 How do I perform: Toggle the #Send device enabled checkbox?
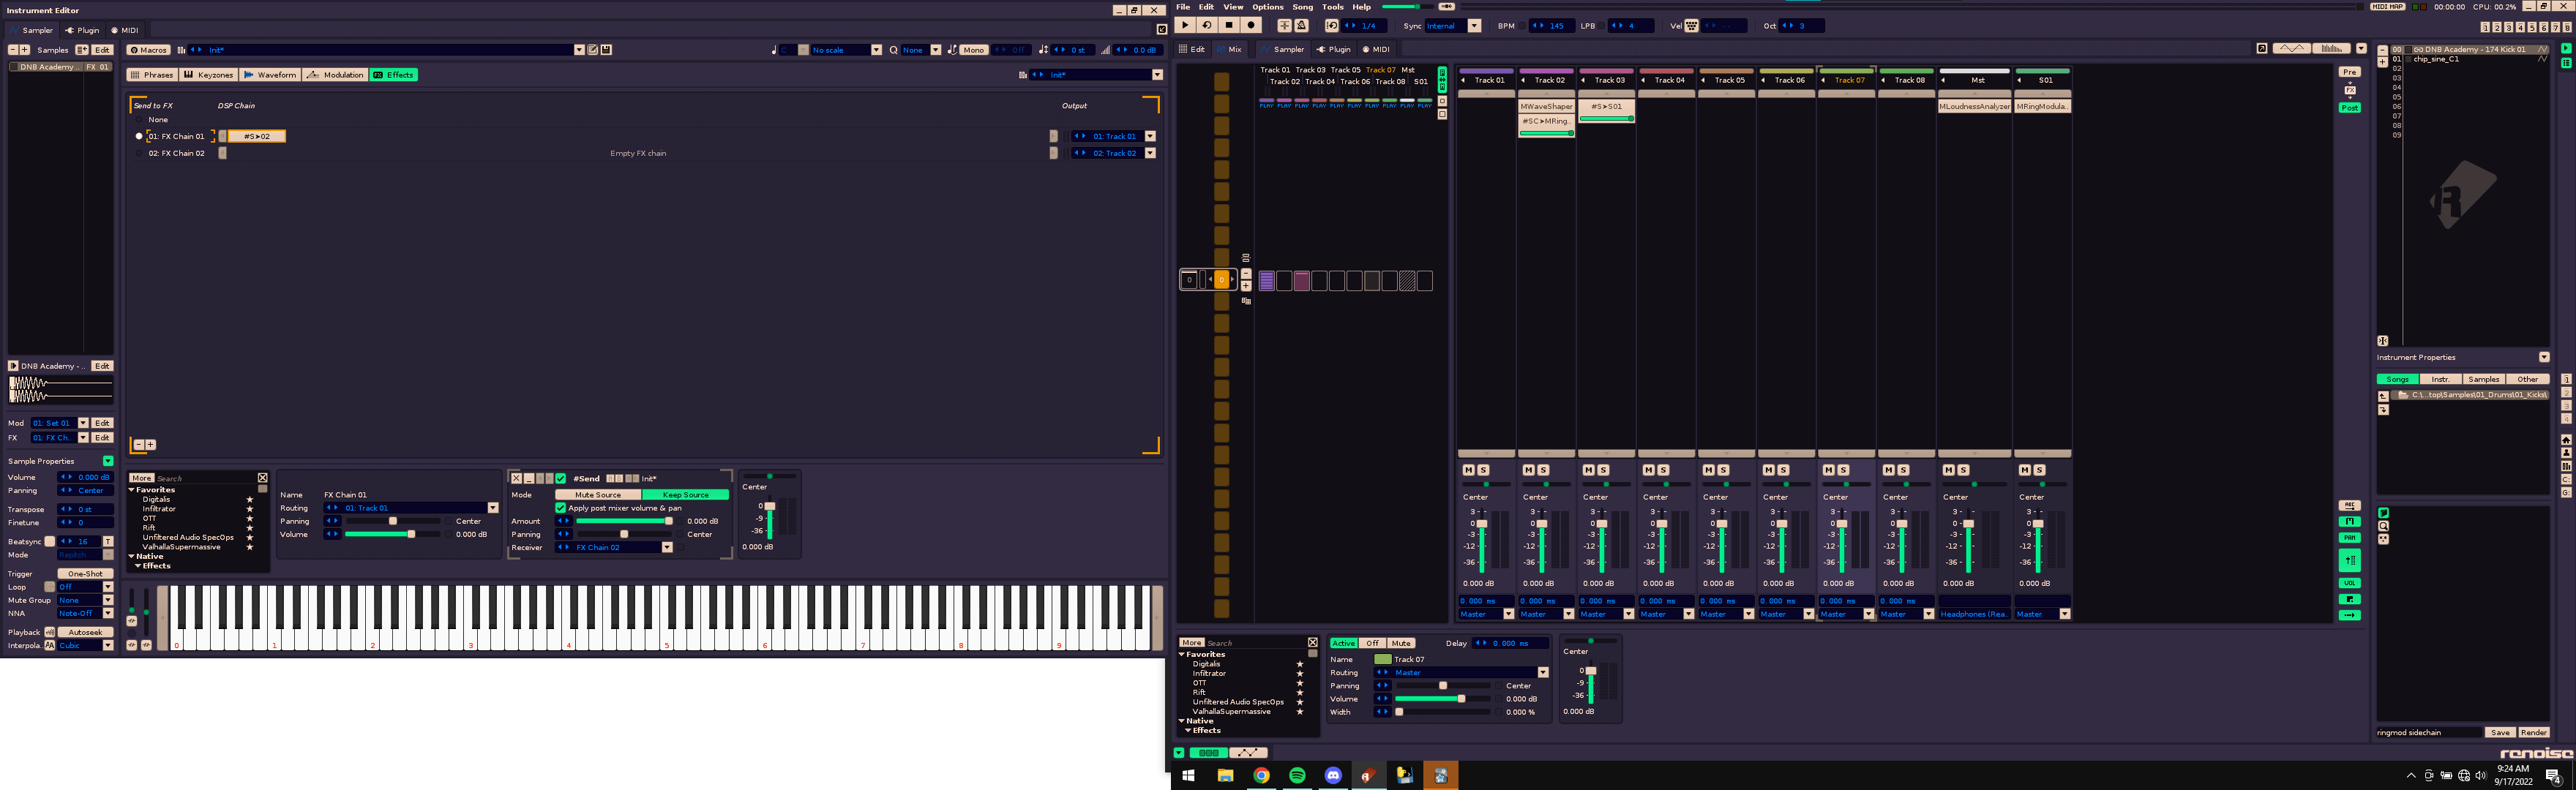tap(561, 479)
